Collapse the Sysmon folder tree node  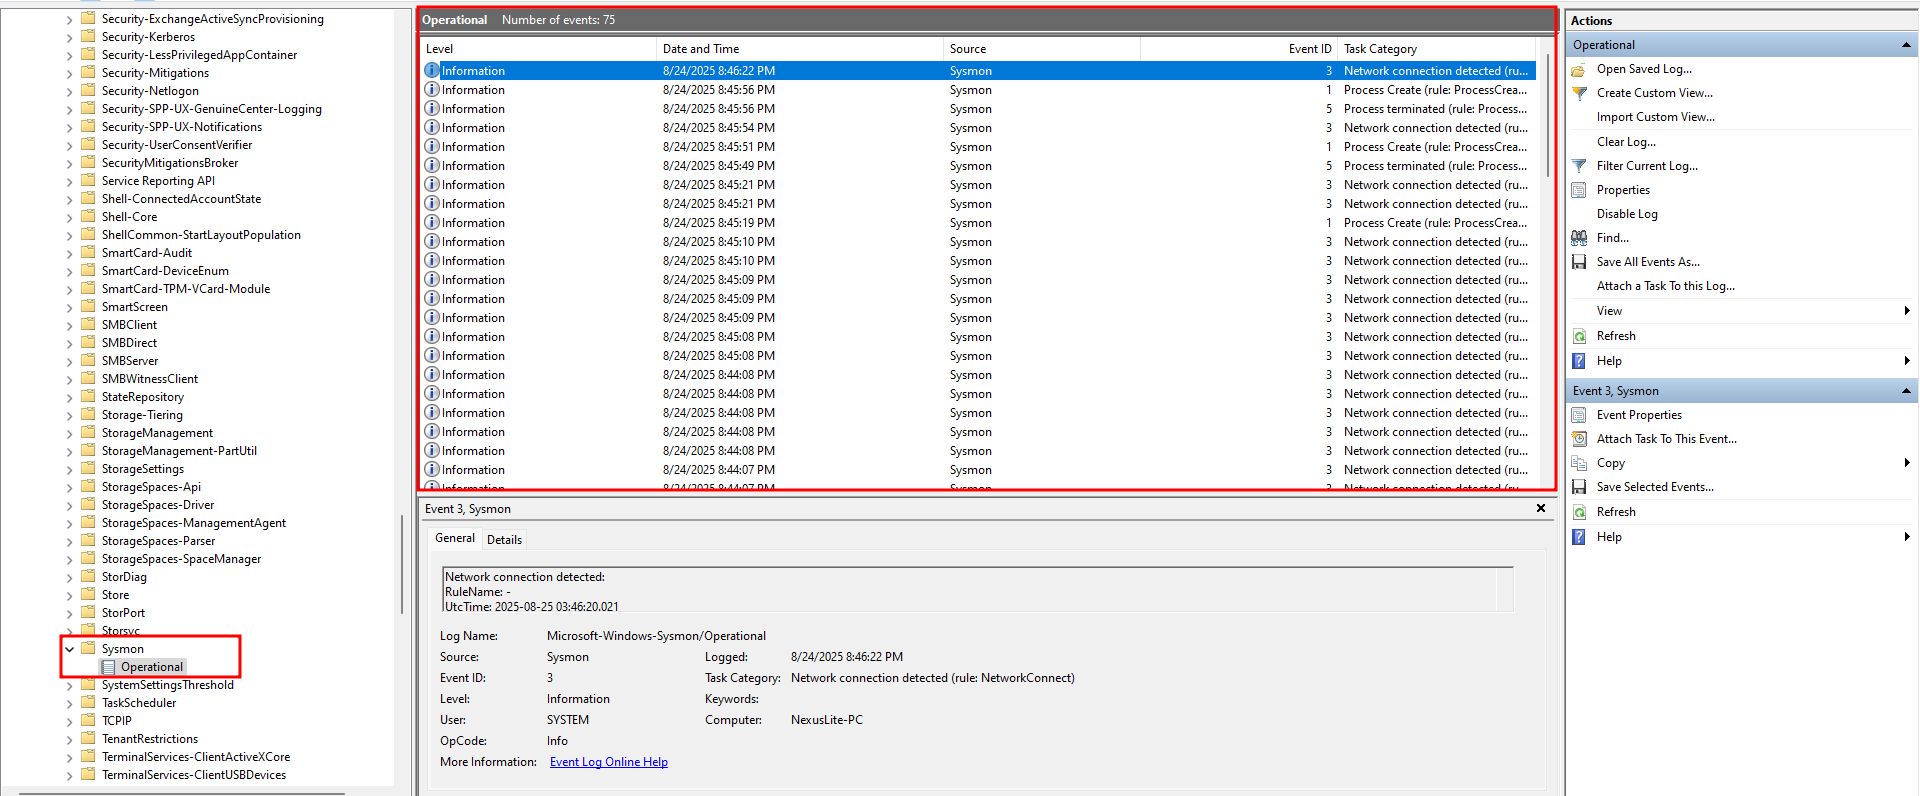(69, 649)
